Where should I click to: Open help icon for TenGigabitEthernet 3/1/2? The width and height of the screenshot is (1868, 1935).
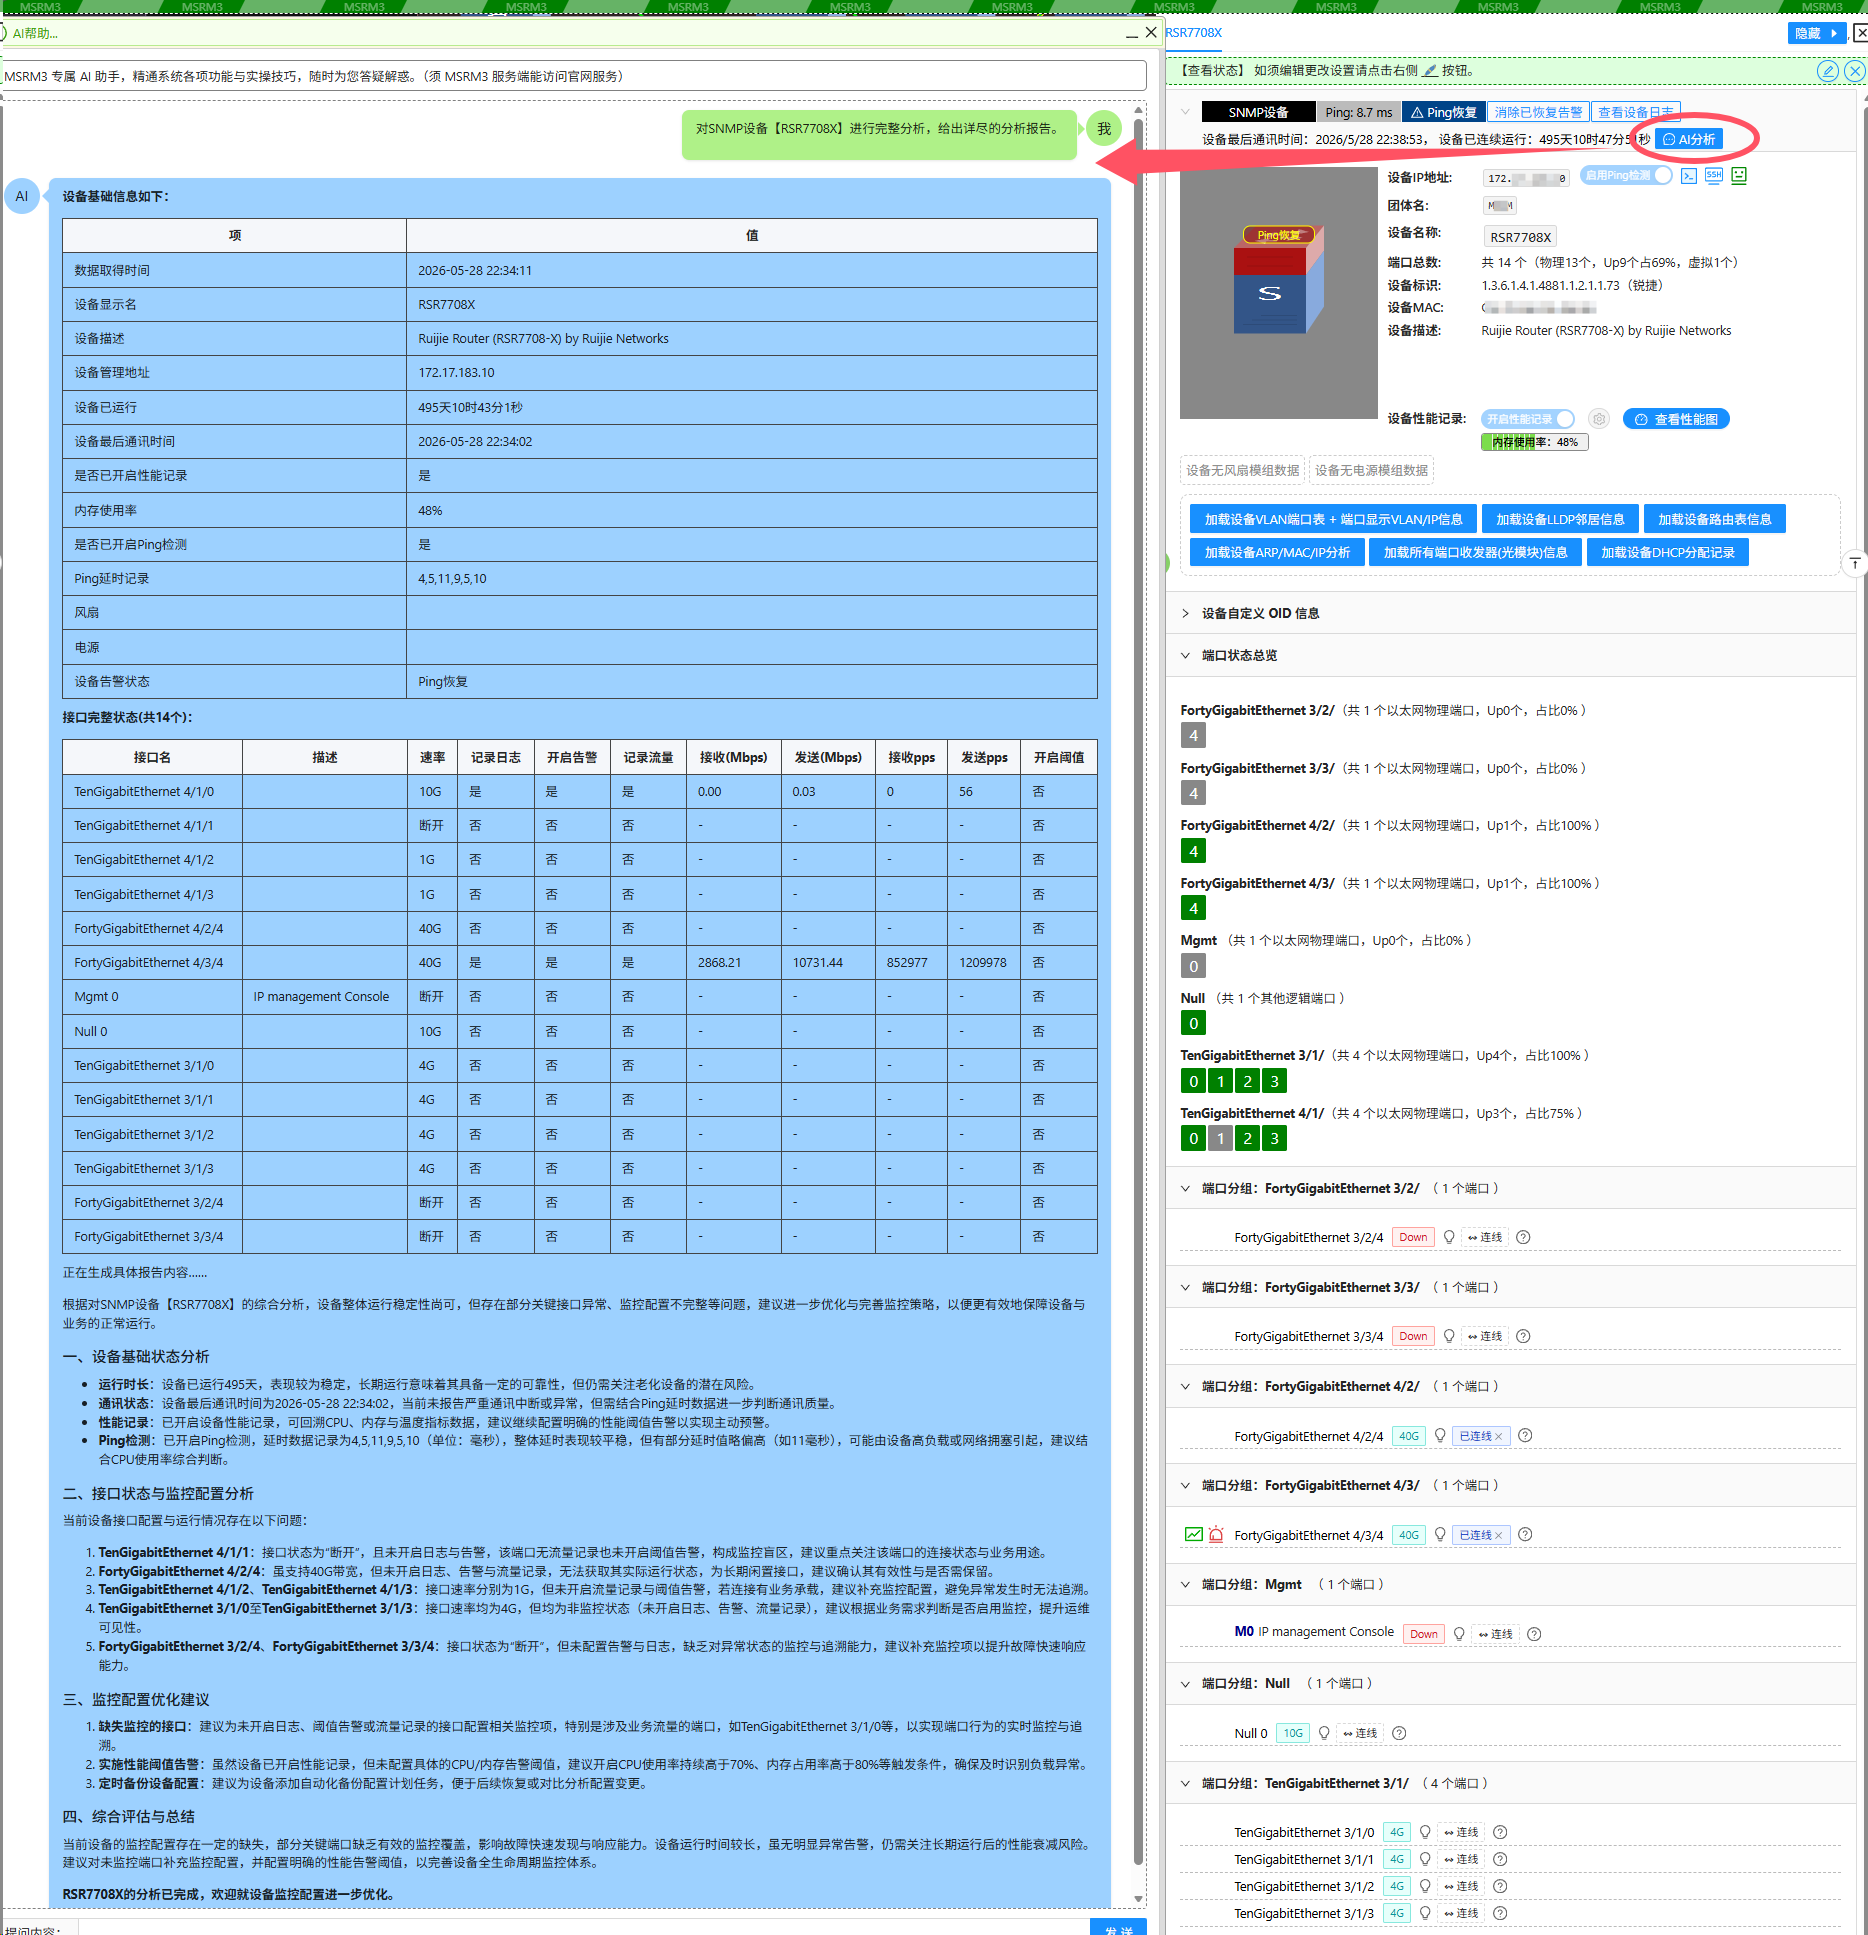pyautogui.click(x=1500, y=1886)
